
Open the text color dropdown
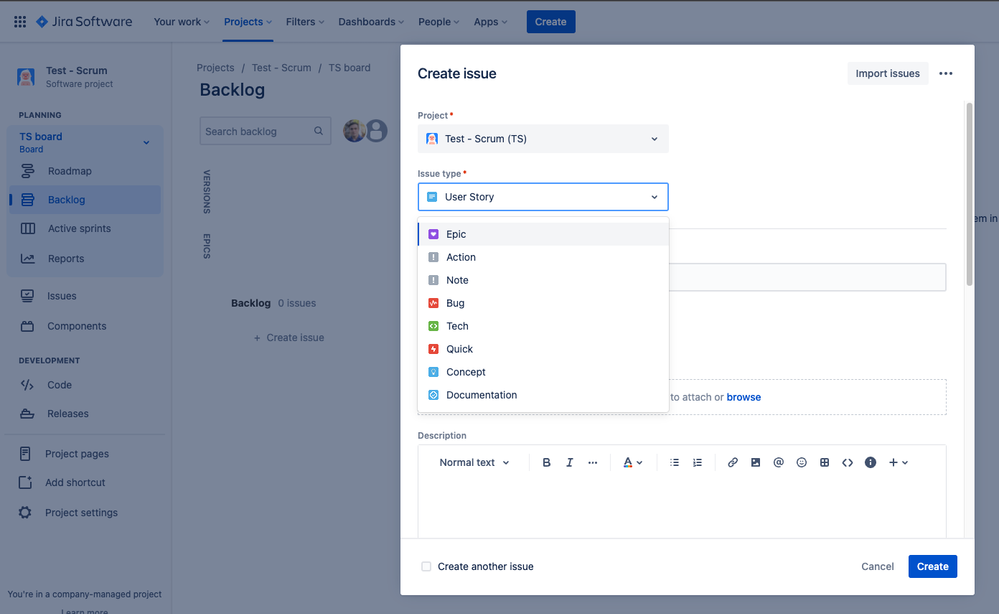pyautogui.click(x=632, y=462)
